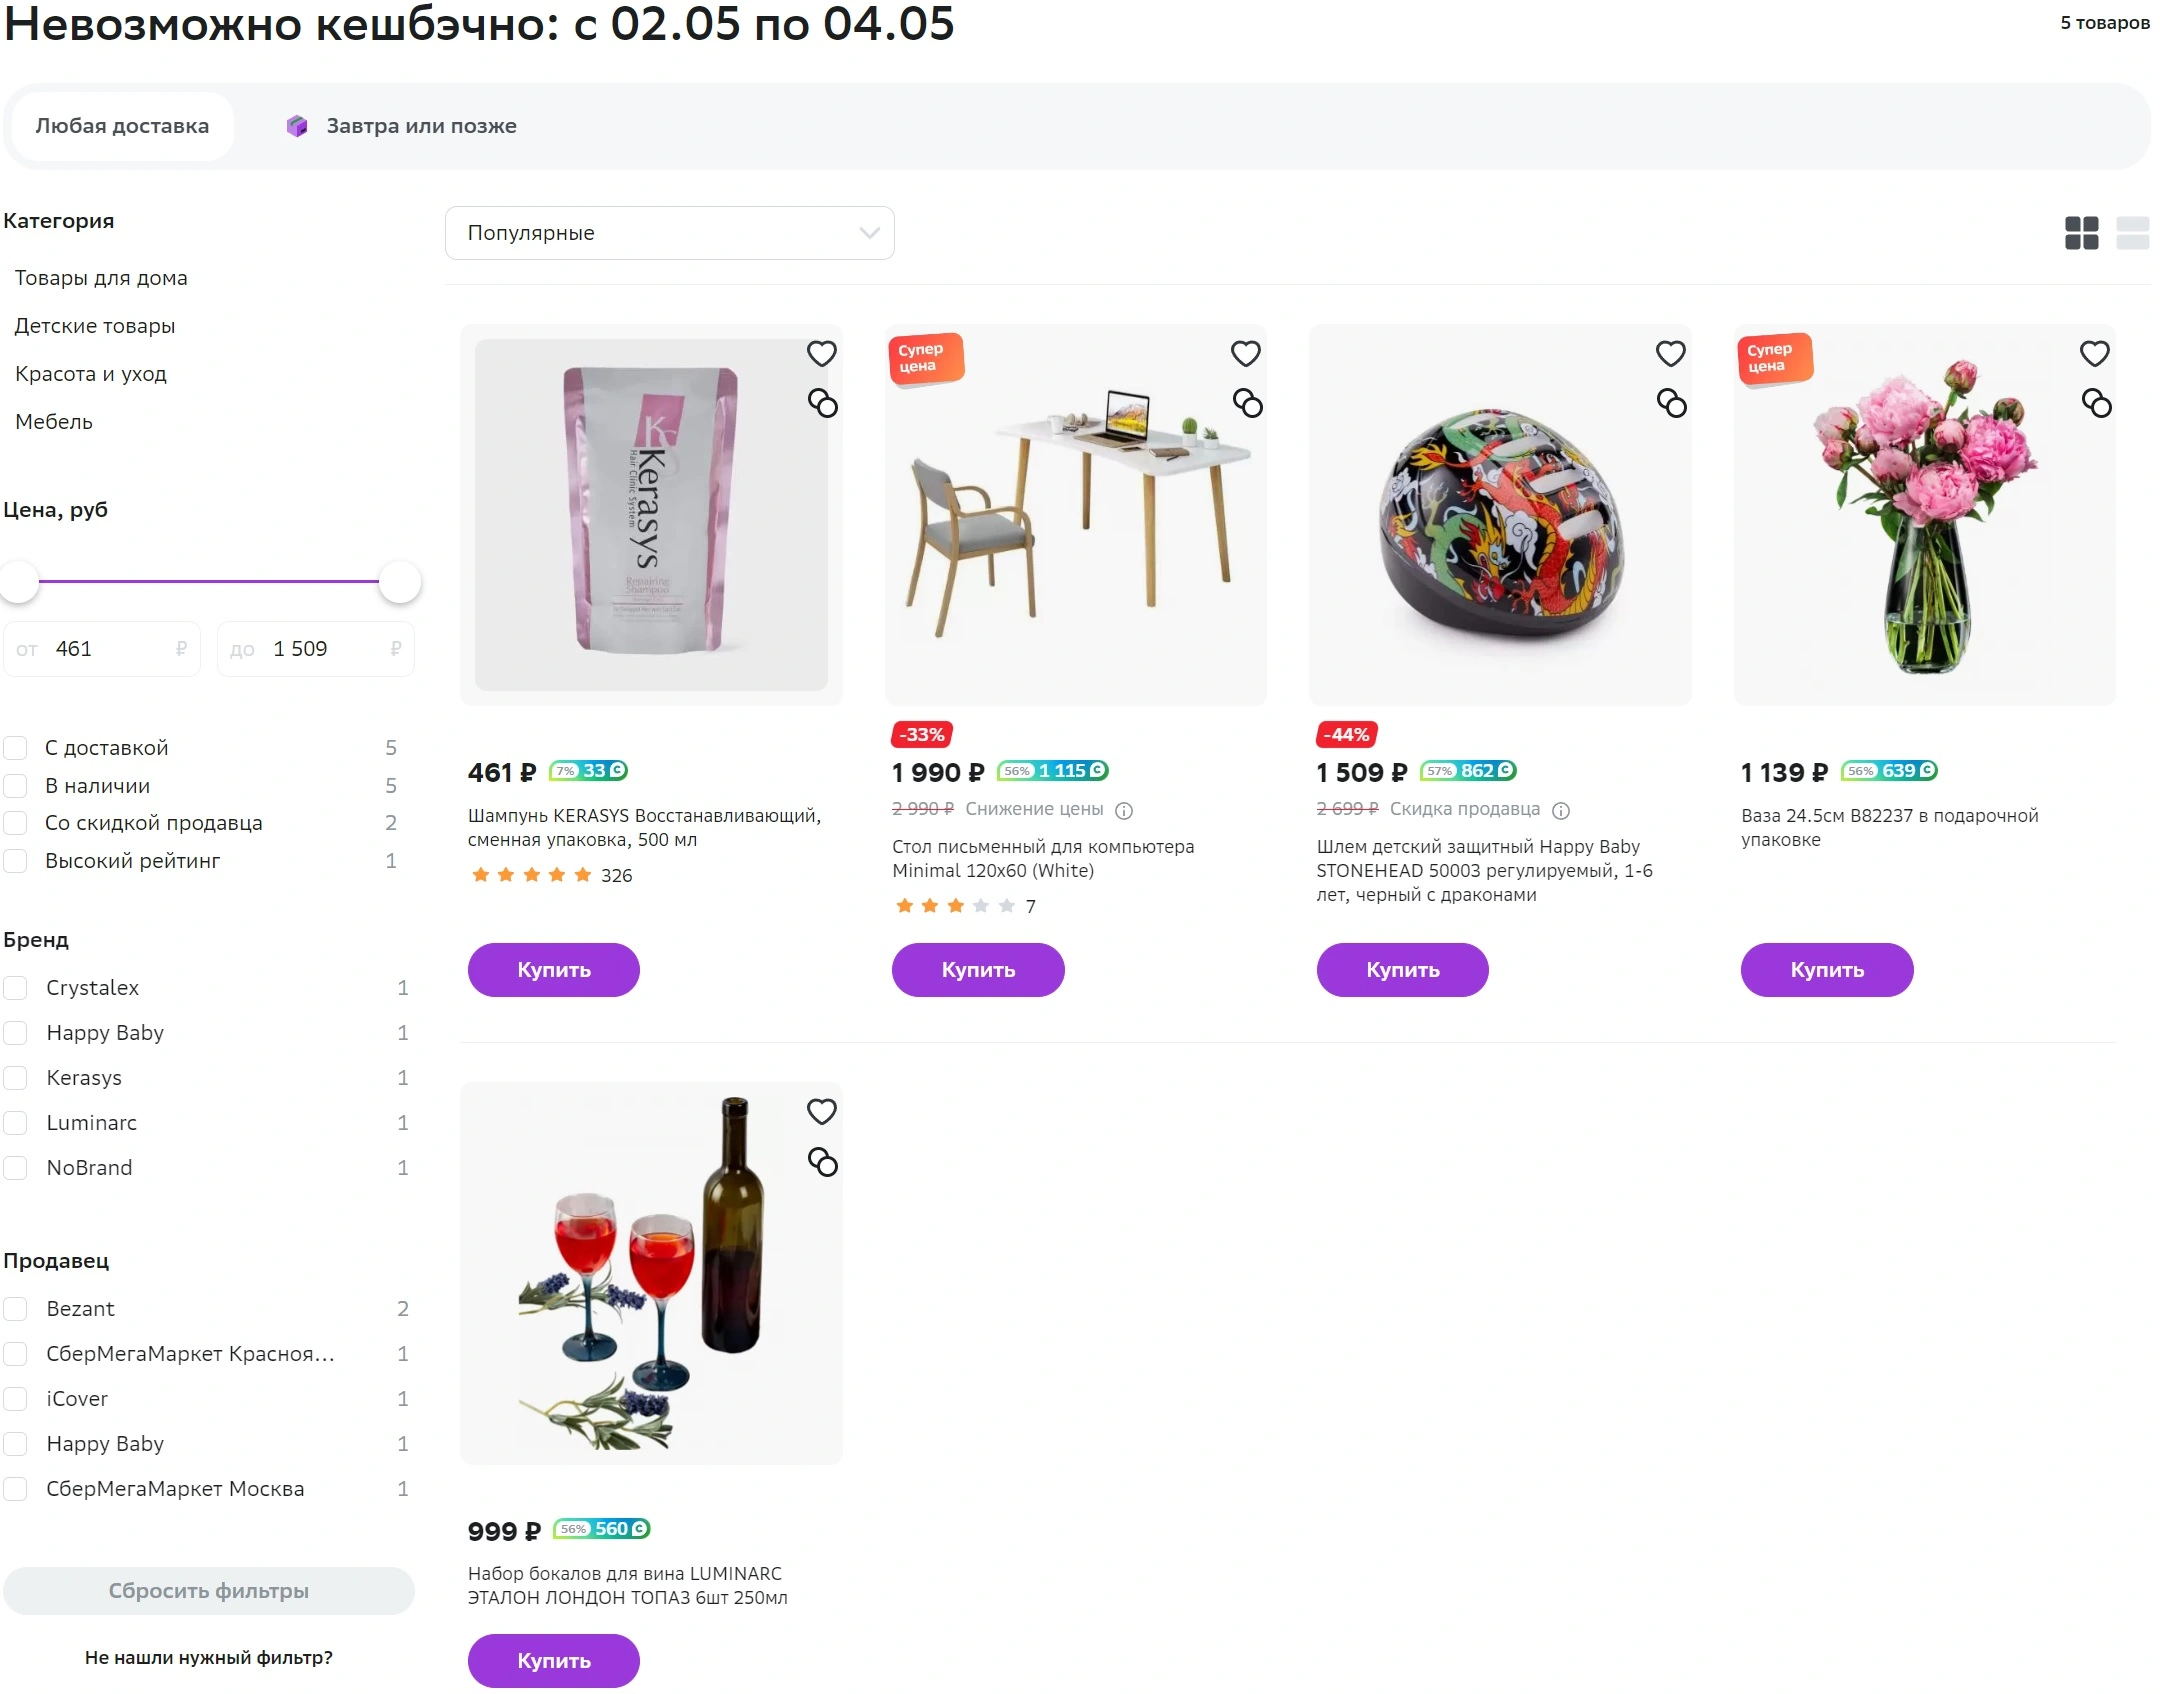Tick the Bezant seller checkbox
The height and width of the screenshot is (1694, 2160).
pyautogui.click(x=15, y=1309)
